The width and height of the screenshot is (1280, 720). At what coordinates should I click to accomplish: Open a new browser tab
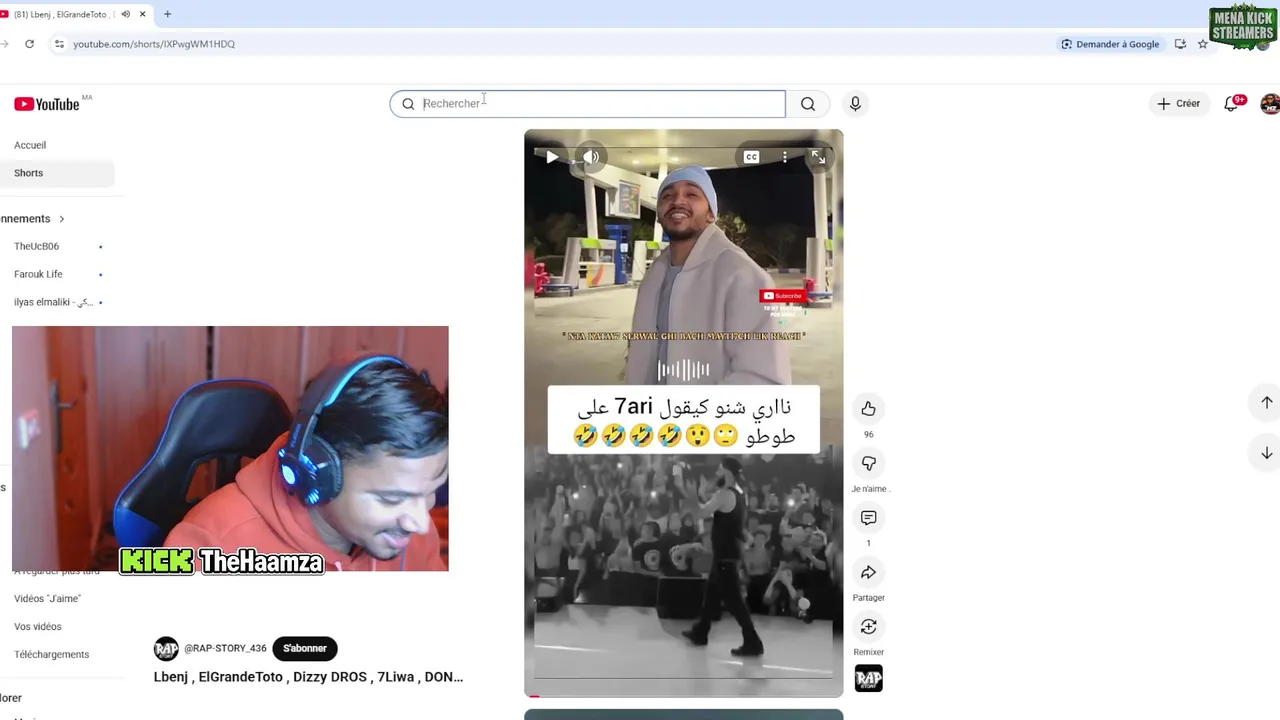[167, 14]
